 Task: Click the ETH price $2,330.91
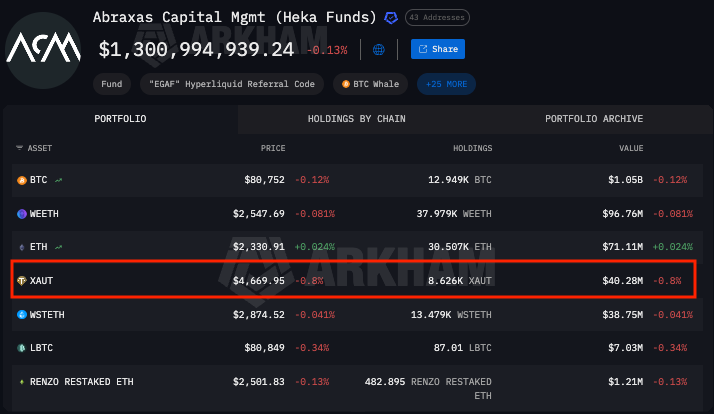click(259, 247)
